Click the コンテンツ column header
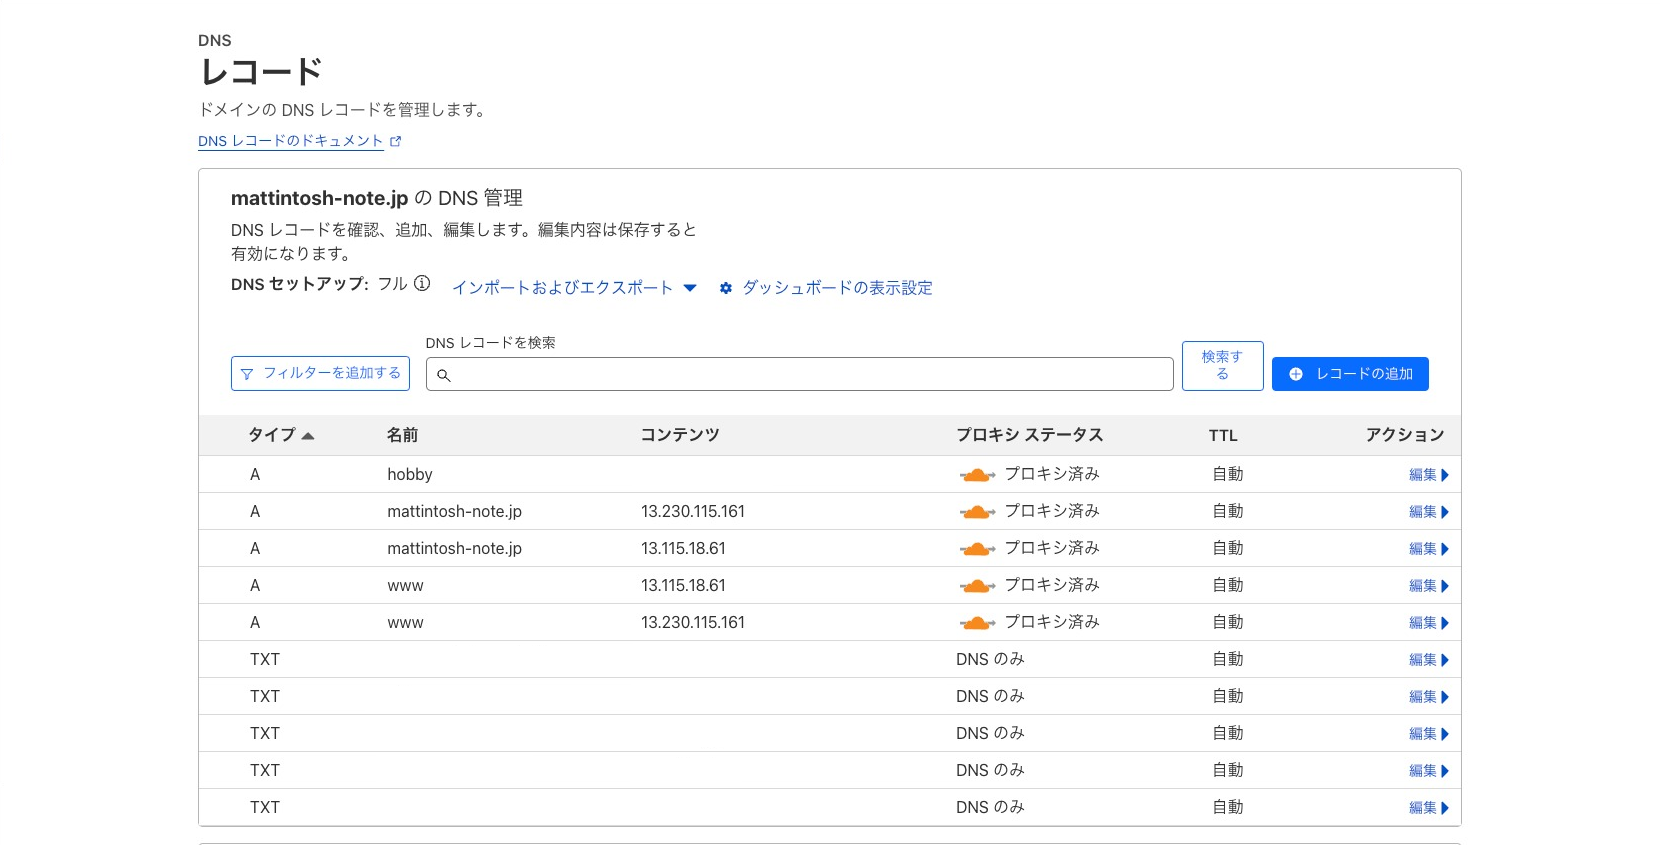Screen dimensions: 1660x845 (x=680, y=435)
